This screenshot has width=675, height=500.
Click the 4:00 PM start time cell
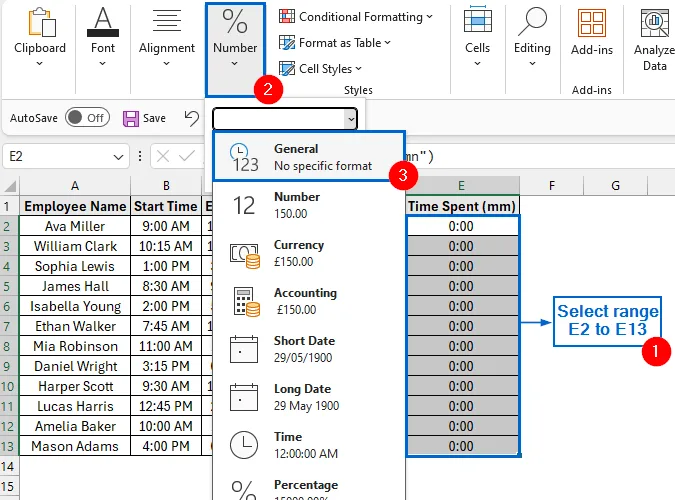point(166,446)
